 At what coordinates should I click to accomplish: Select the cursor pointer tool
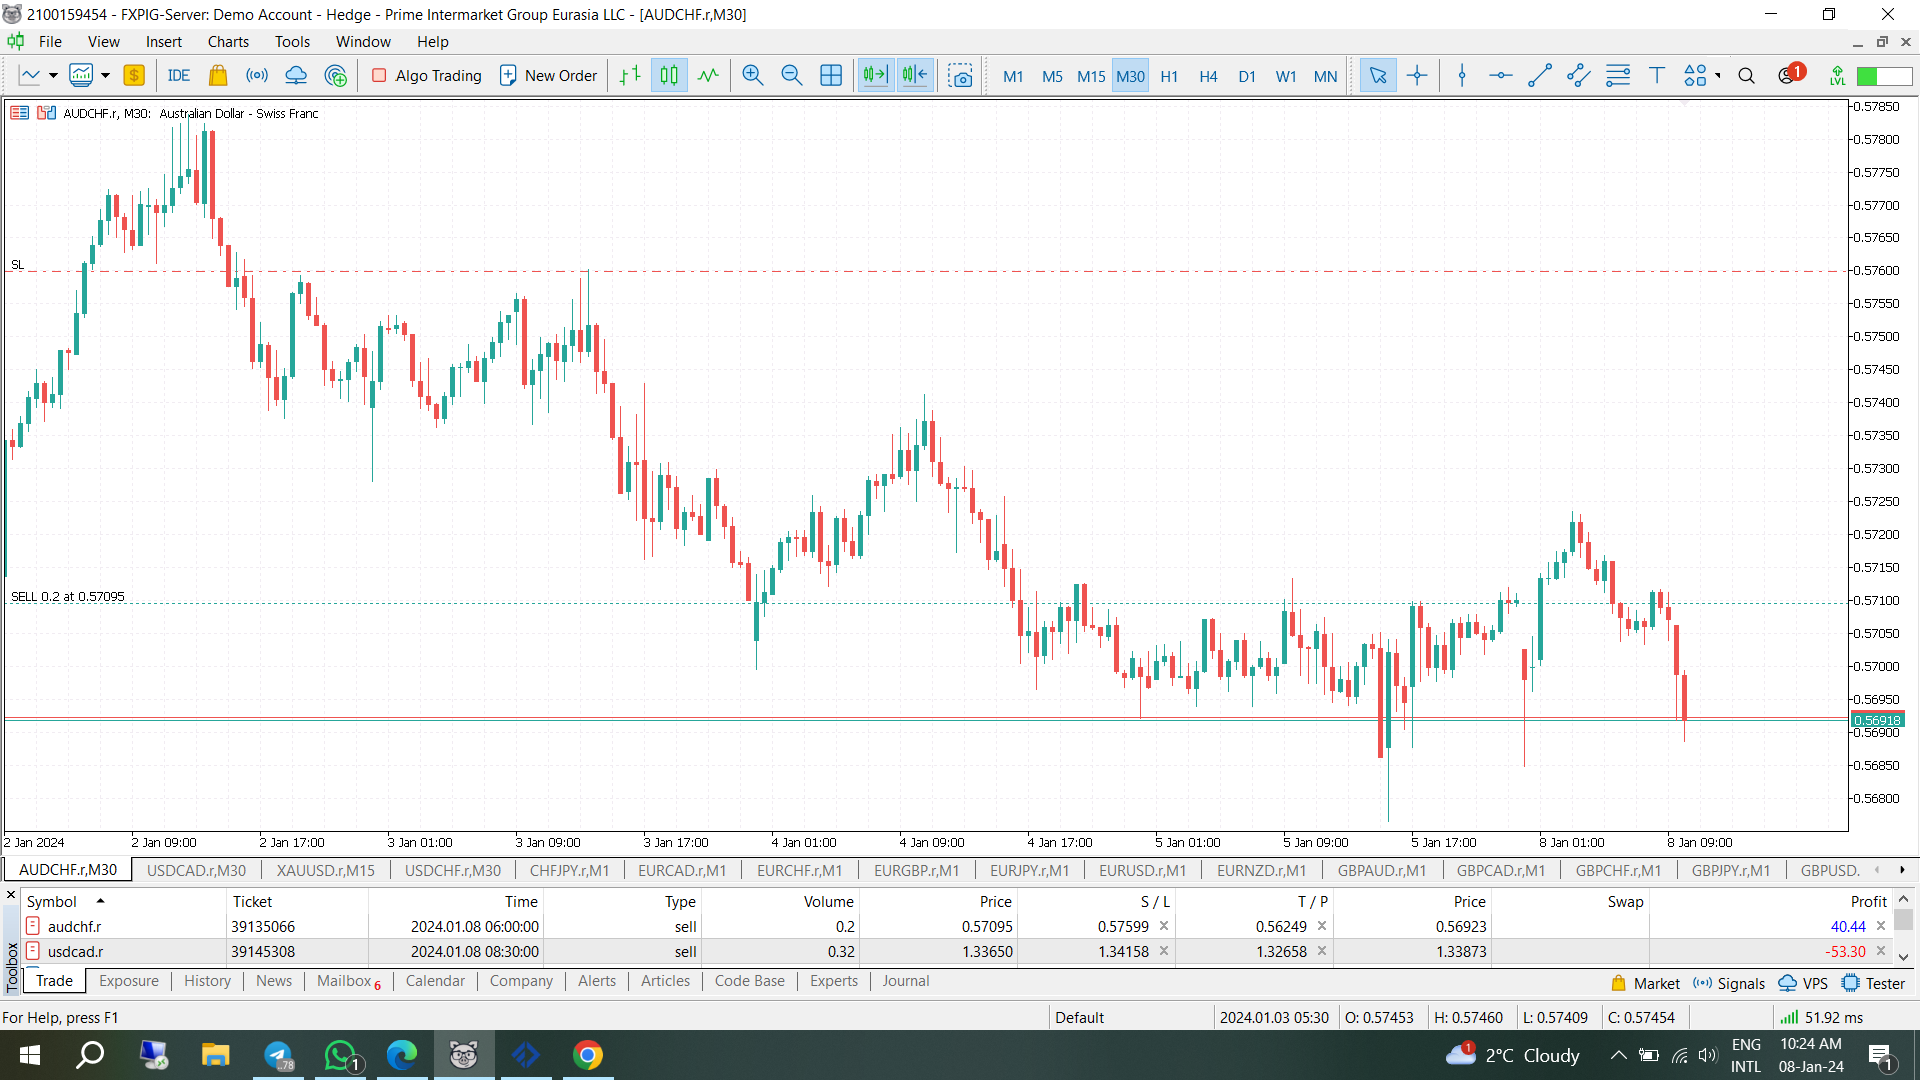click(1378, 75)
